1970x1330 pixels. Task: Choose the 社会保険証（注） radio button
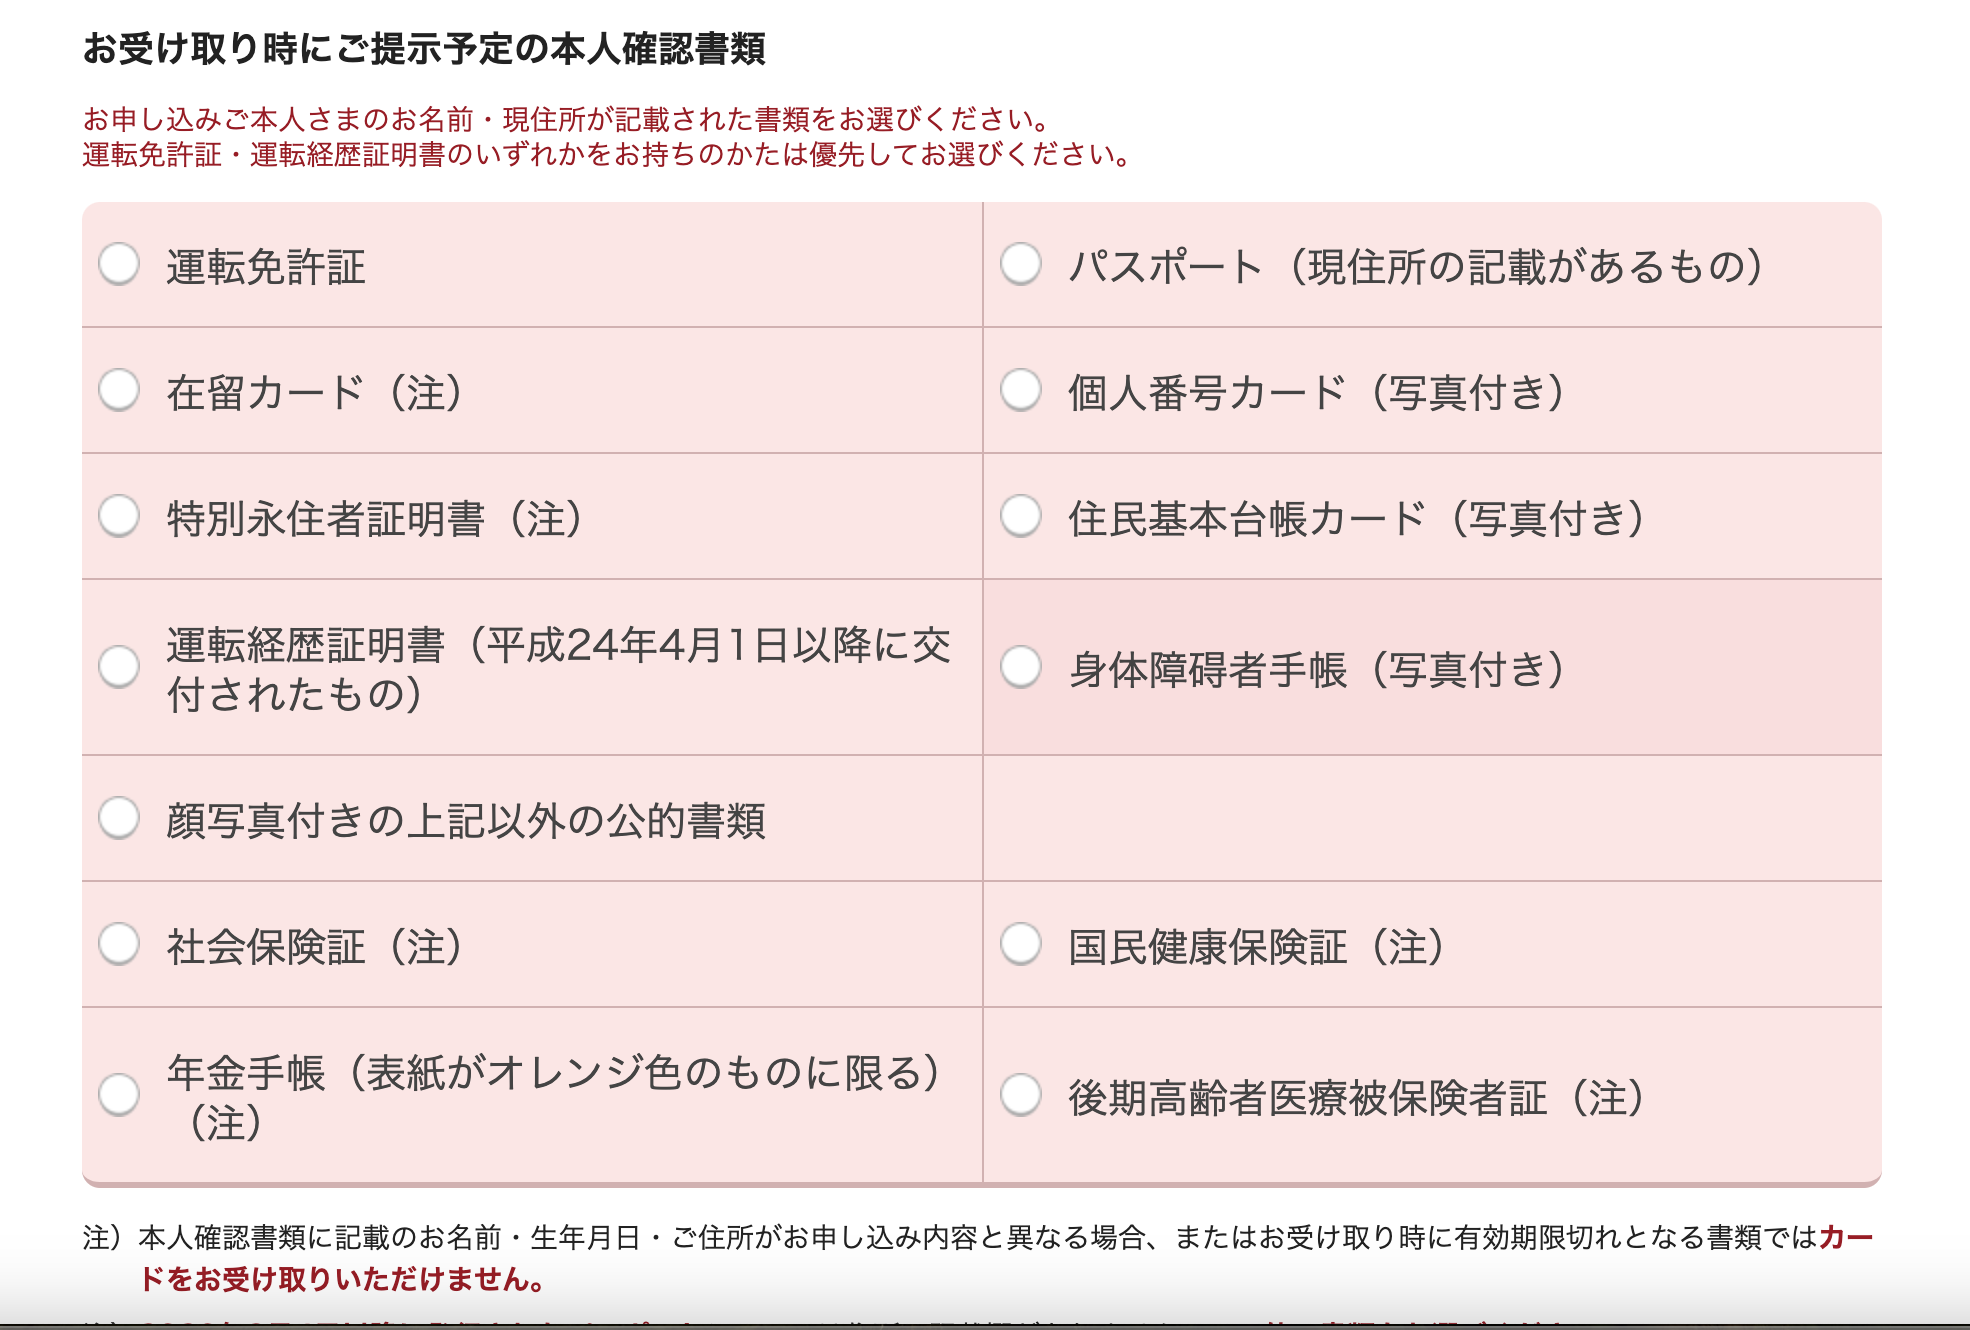119,944
